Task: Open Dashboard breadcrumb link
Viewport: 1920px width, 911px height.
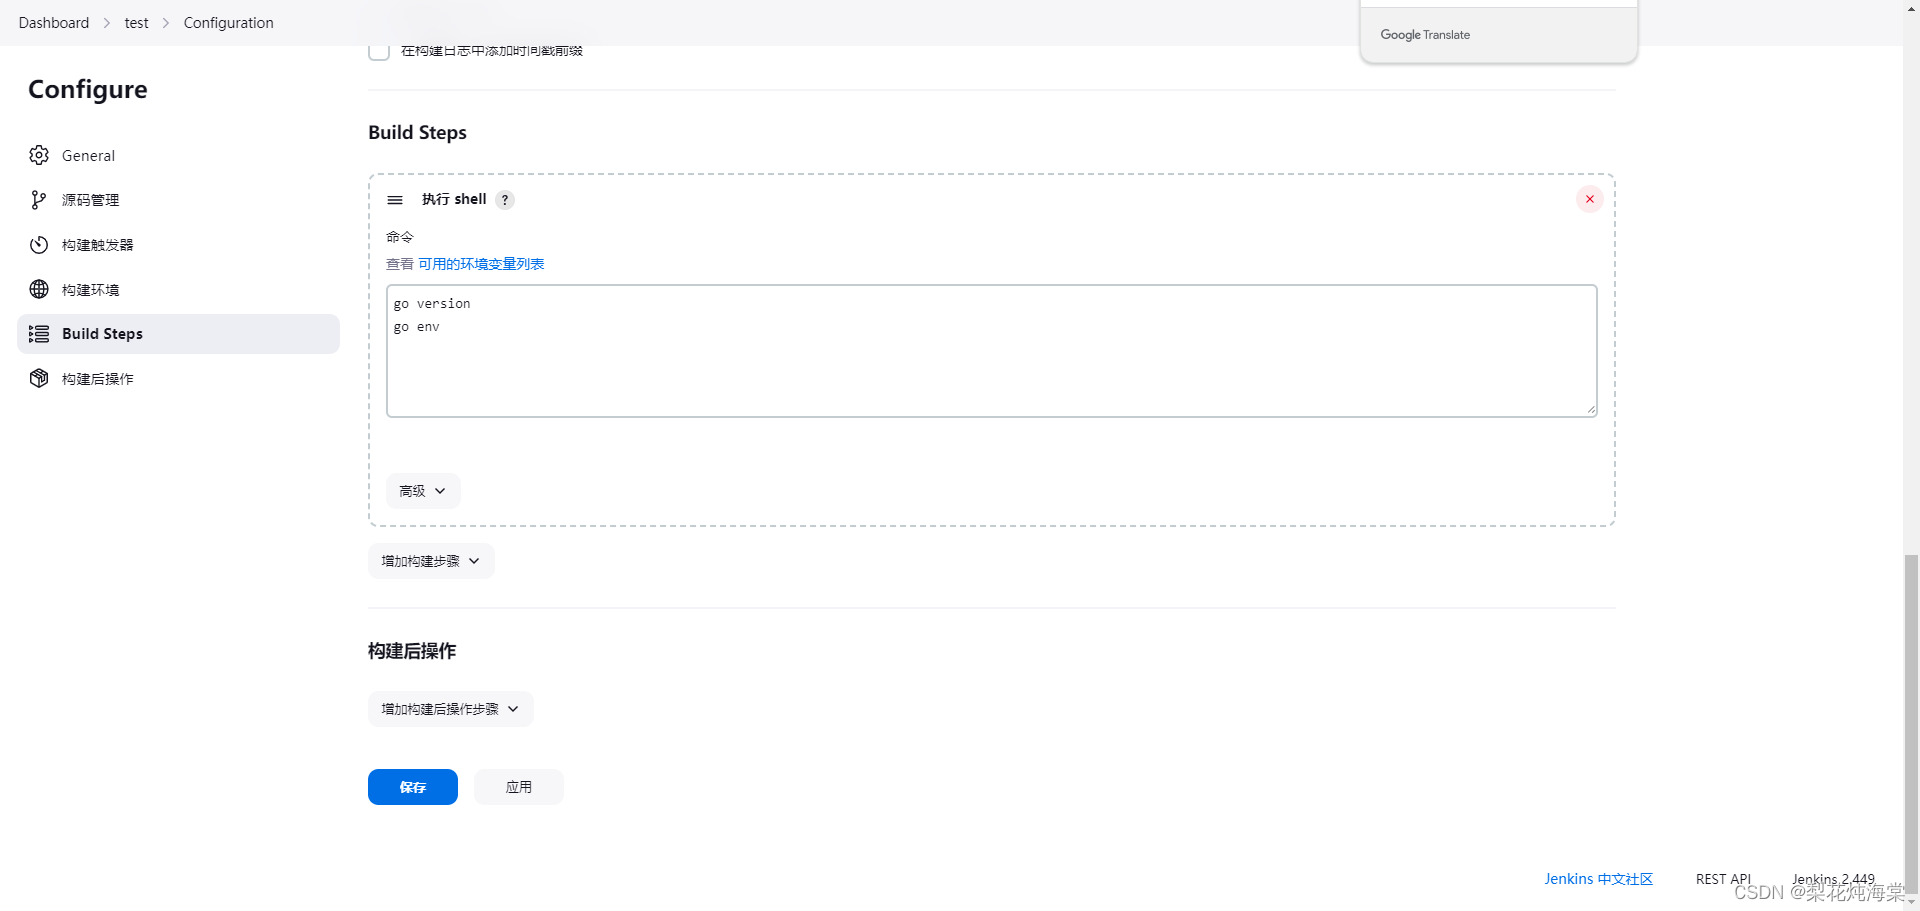Action: pyautogui.click(x=54, y=23)
